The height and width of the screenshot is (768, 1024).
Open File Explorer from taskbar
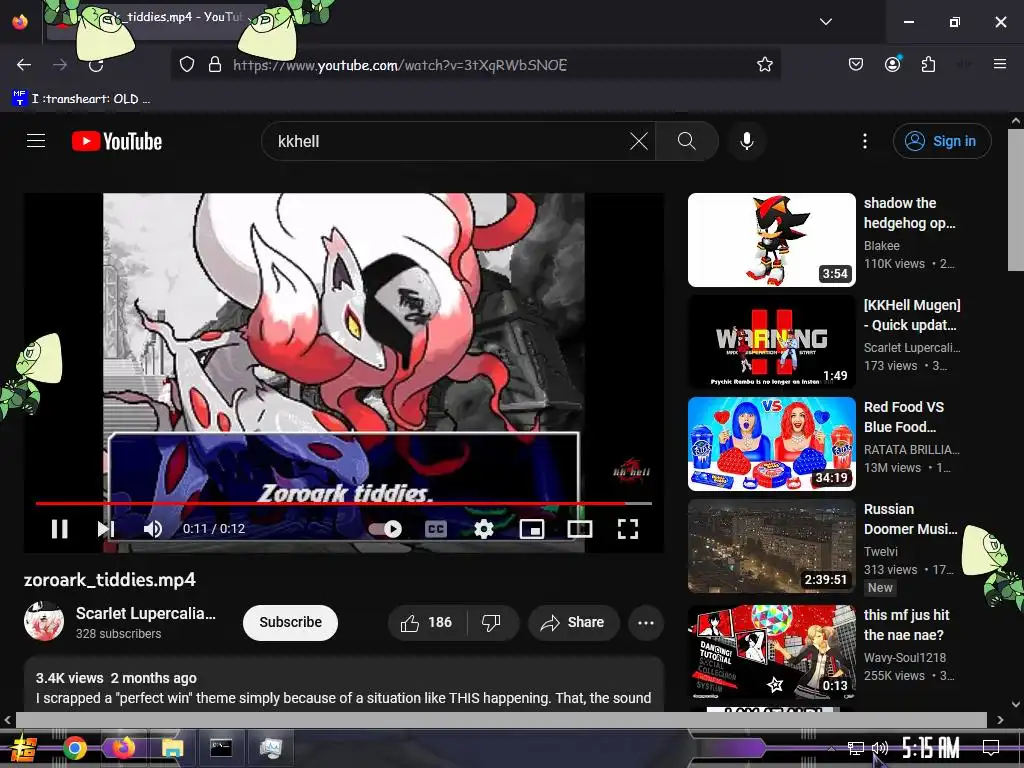[x=172, y=748]
